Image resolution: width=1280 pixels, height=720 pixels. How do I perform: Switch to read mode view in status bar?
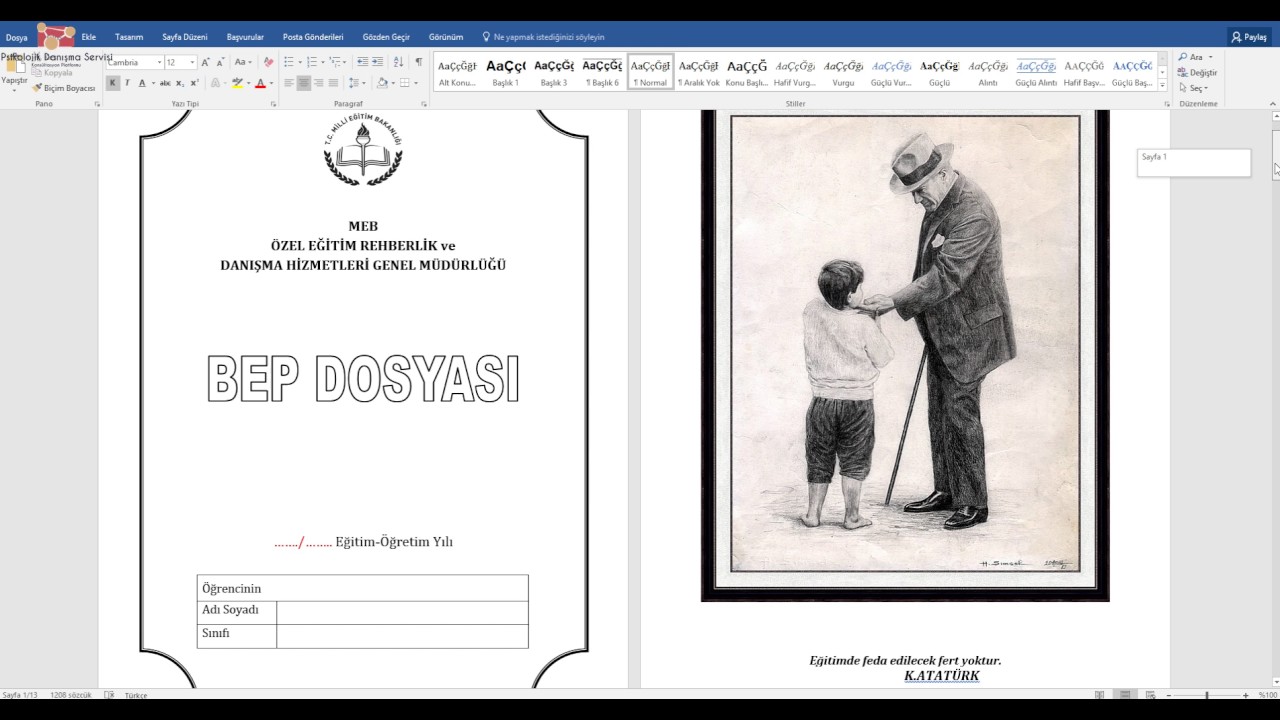tap(1100, 695)
